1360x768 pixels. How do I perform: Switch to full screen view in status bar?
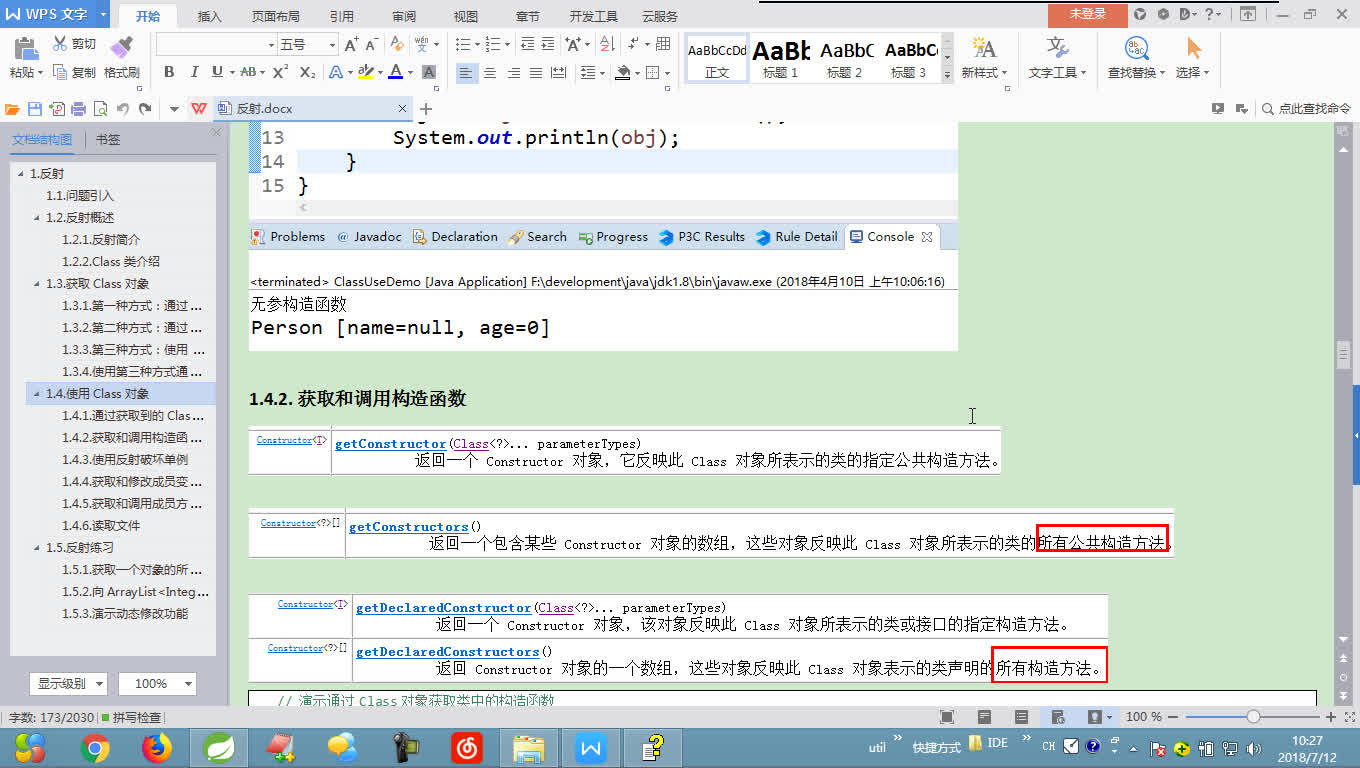click(x=946, y=717)
